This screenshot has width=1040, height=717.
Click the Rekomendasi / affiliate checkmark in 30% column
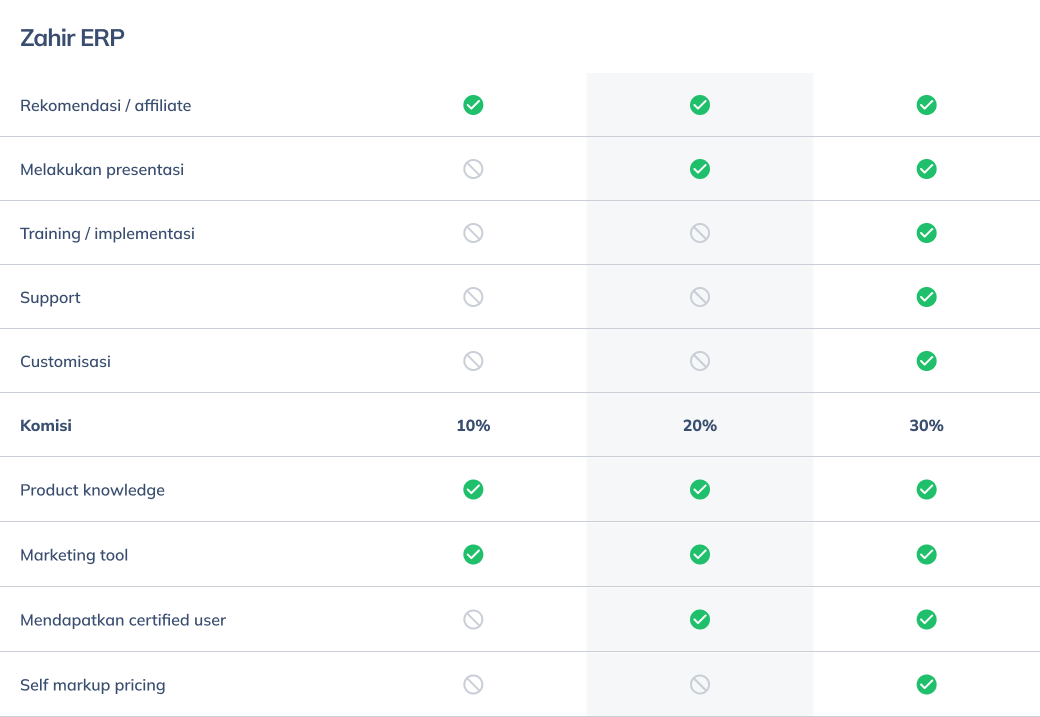point(927,105)
